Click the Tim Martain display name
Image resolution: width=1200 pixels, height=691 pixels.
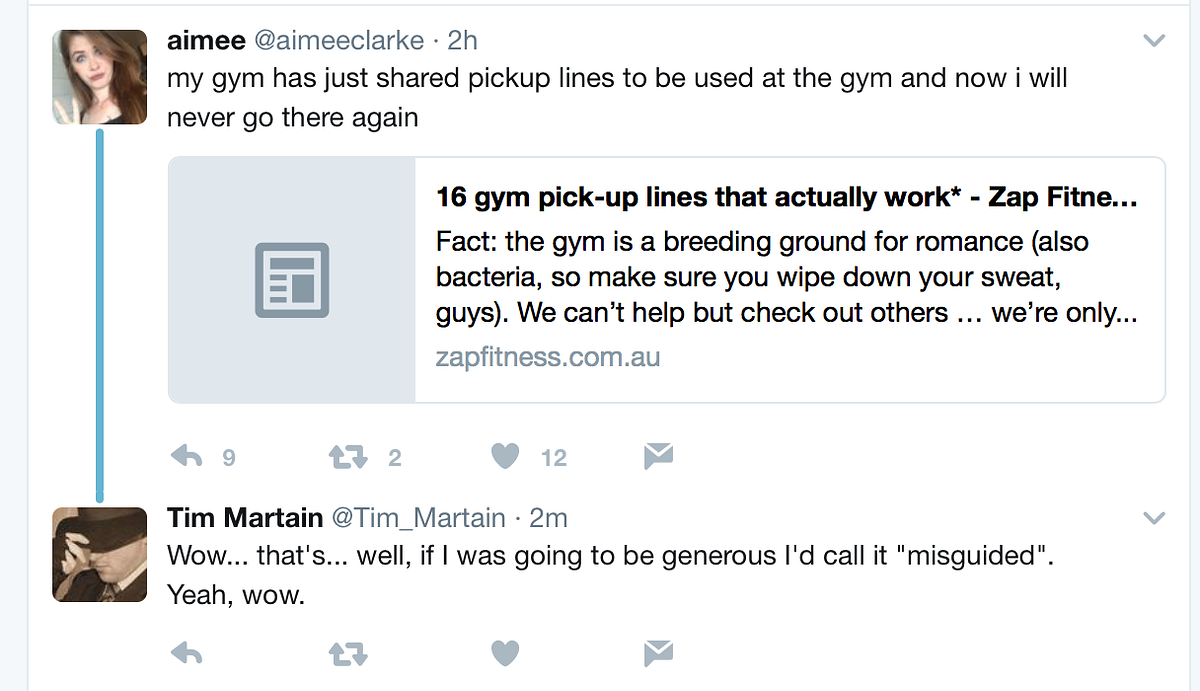245,518
